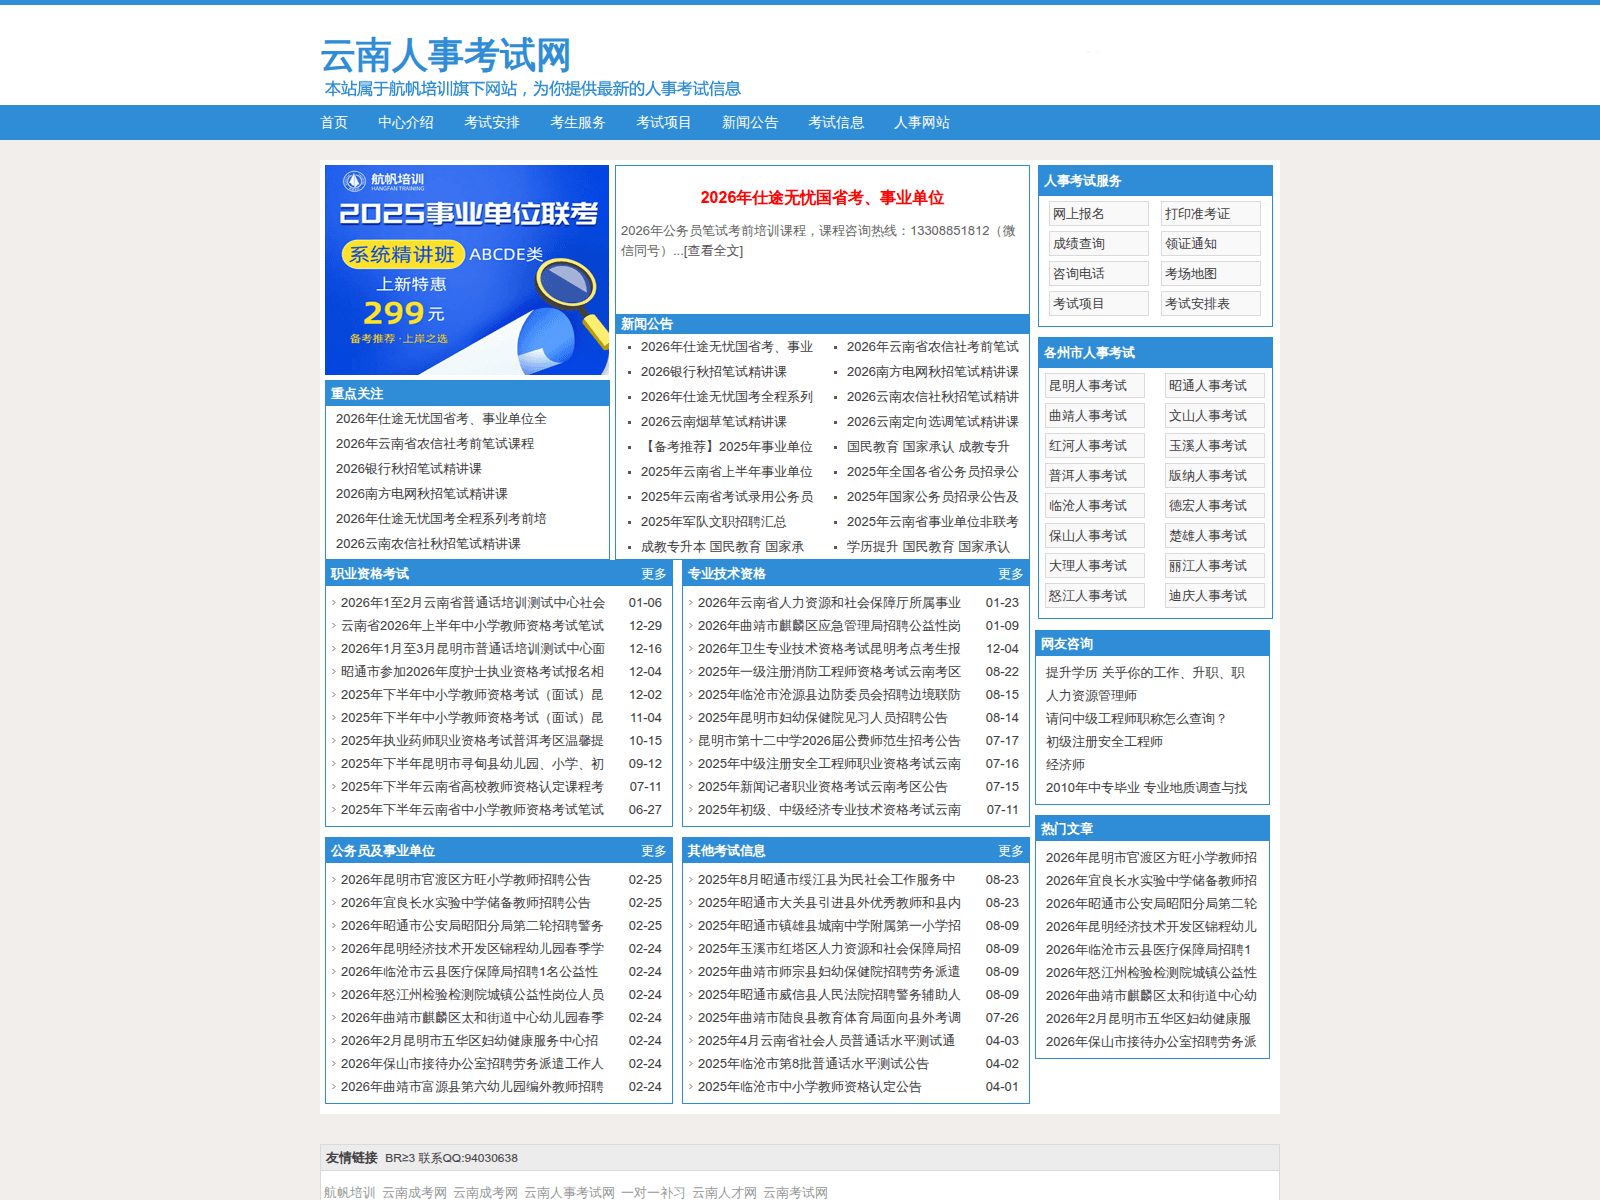
Task: Click the 云南人才网 footer link
Action: (x=724, y=1192)
